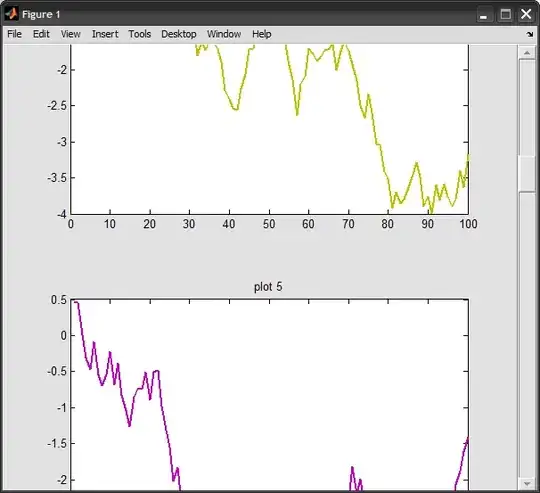Click the 'plot 5' title text
This screenshot has width=540, height=493.
(268, 286)
